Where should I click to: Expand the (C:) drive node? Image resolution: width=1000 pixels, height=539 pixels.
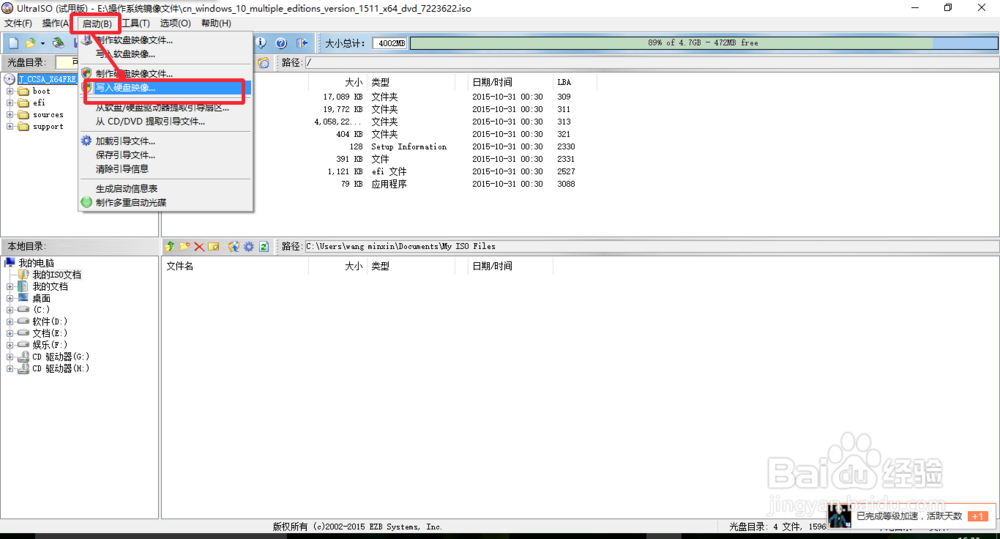coord(10,309)
